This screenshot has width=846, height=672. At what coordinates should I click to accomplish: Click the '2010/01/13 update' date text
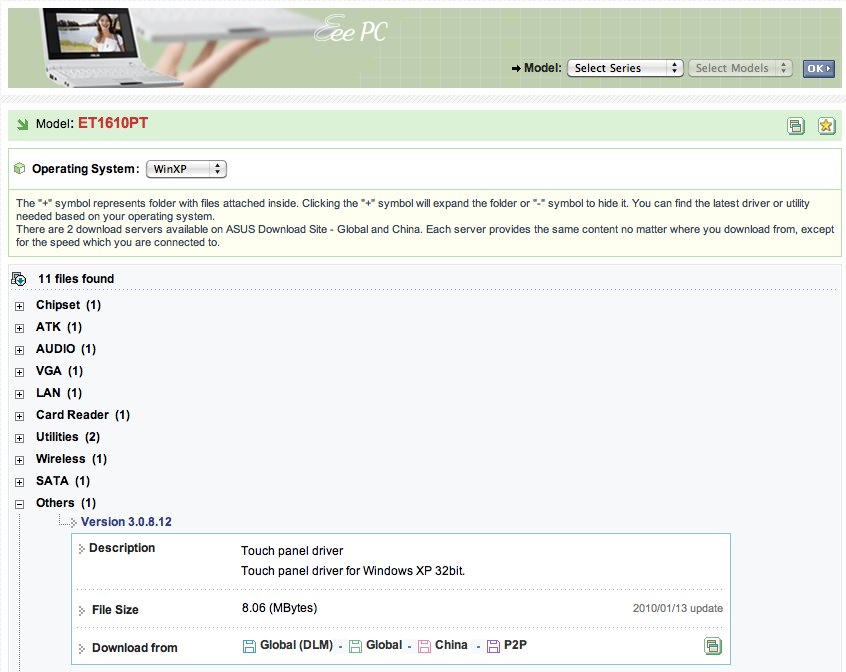tap(678, 608)
